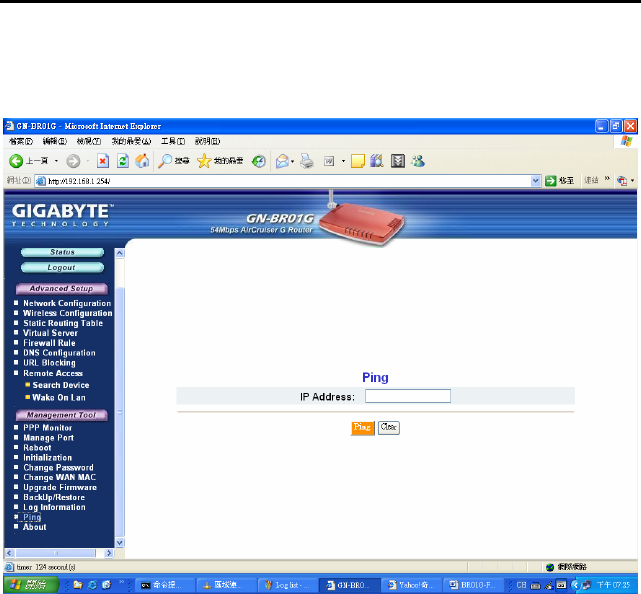Click the Status button in sidebar

pos(63,252)
